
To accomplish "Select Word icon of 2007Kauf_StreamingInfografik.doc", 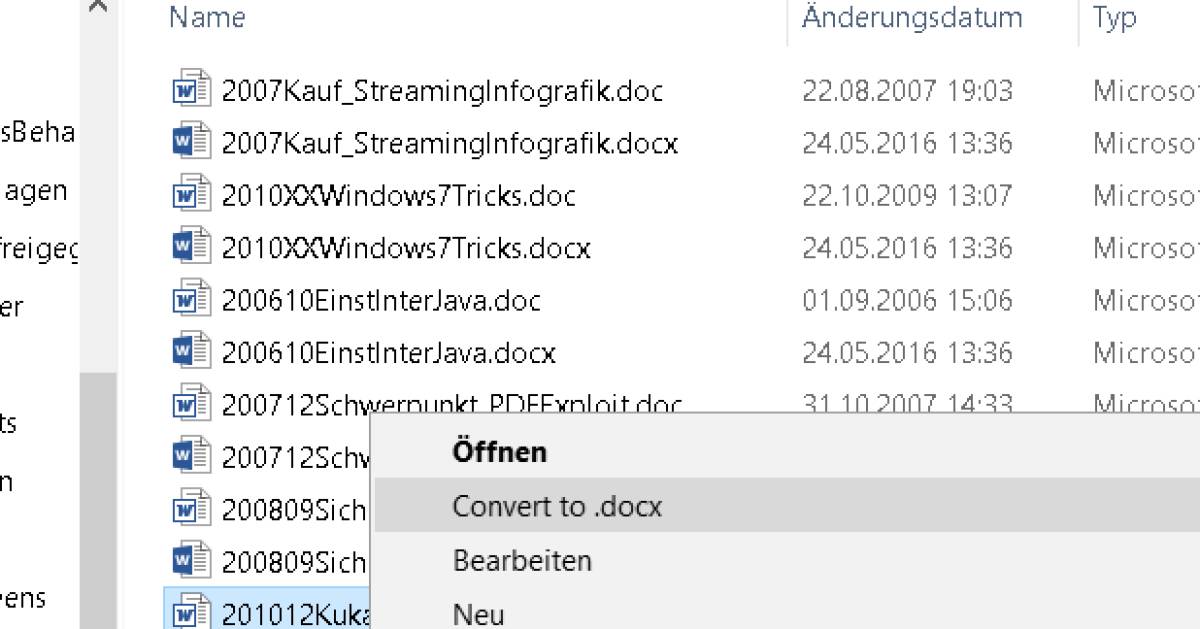I will (x=191, y=91).
